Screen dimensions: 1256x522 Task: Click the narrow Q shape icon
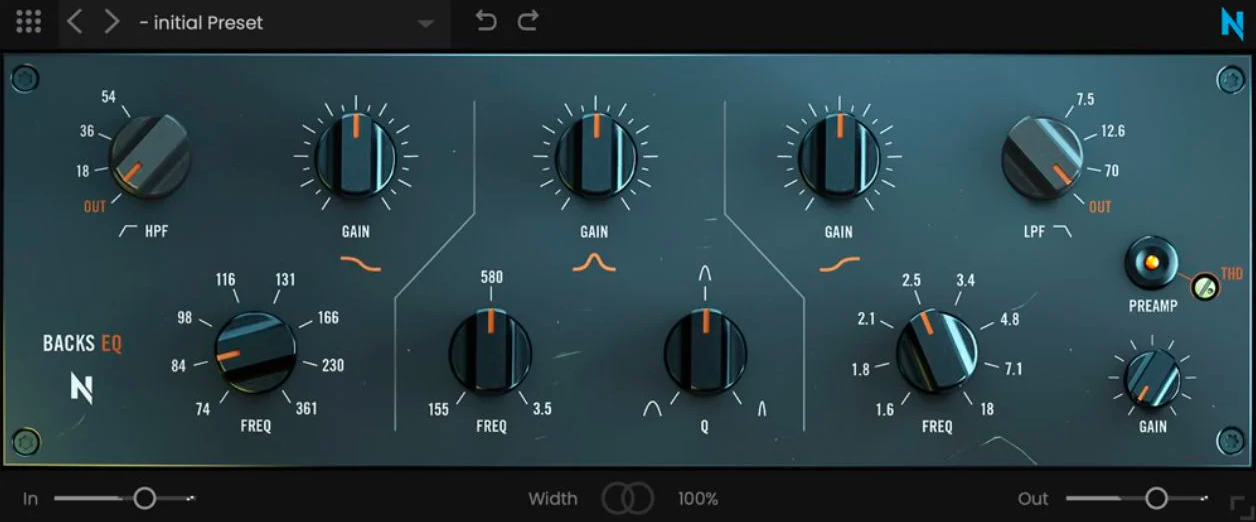pos(763,408)
